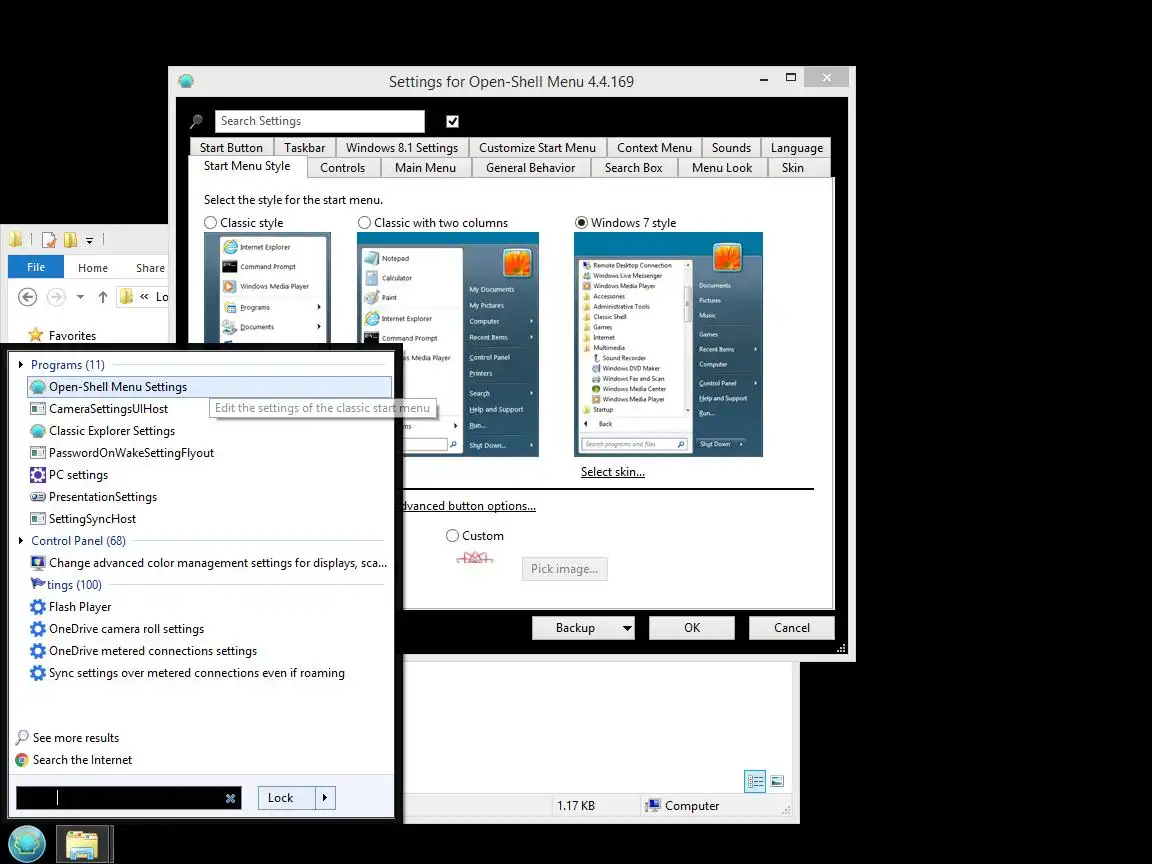
Task: Switch Explorer to details view icon
Action: (x=755, y=782)
